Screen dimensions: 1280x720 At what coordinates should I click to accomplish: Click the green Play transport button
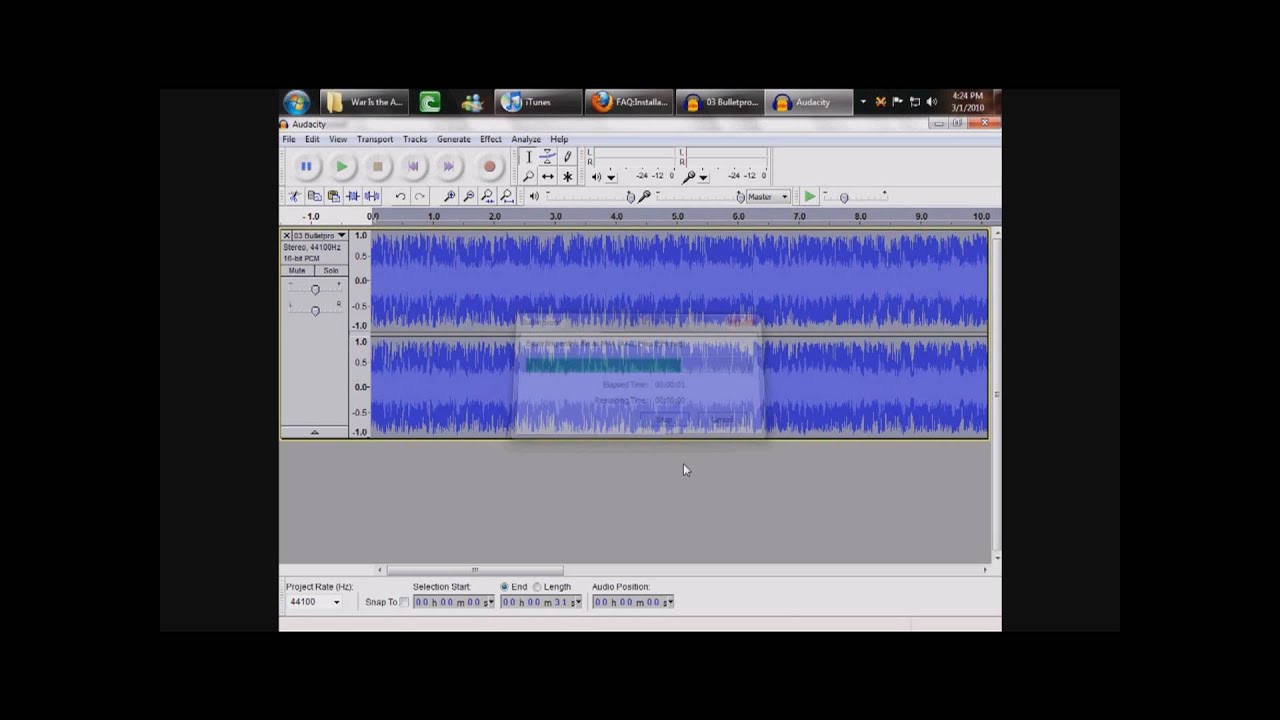342,167
